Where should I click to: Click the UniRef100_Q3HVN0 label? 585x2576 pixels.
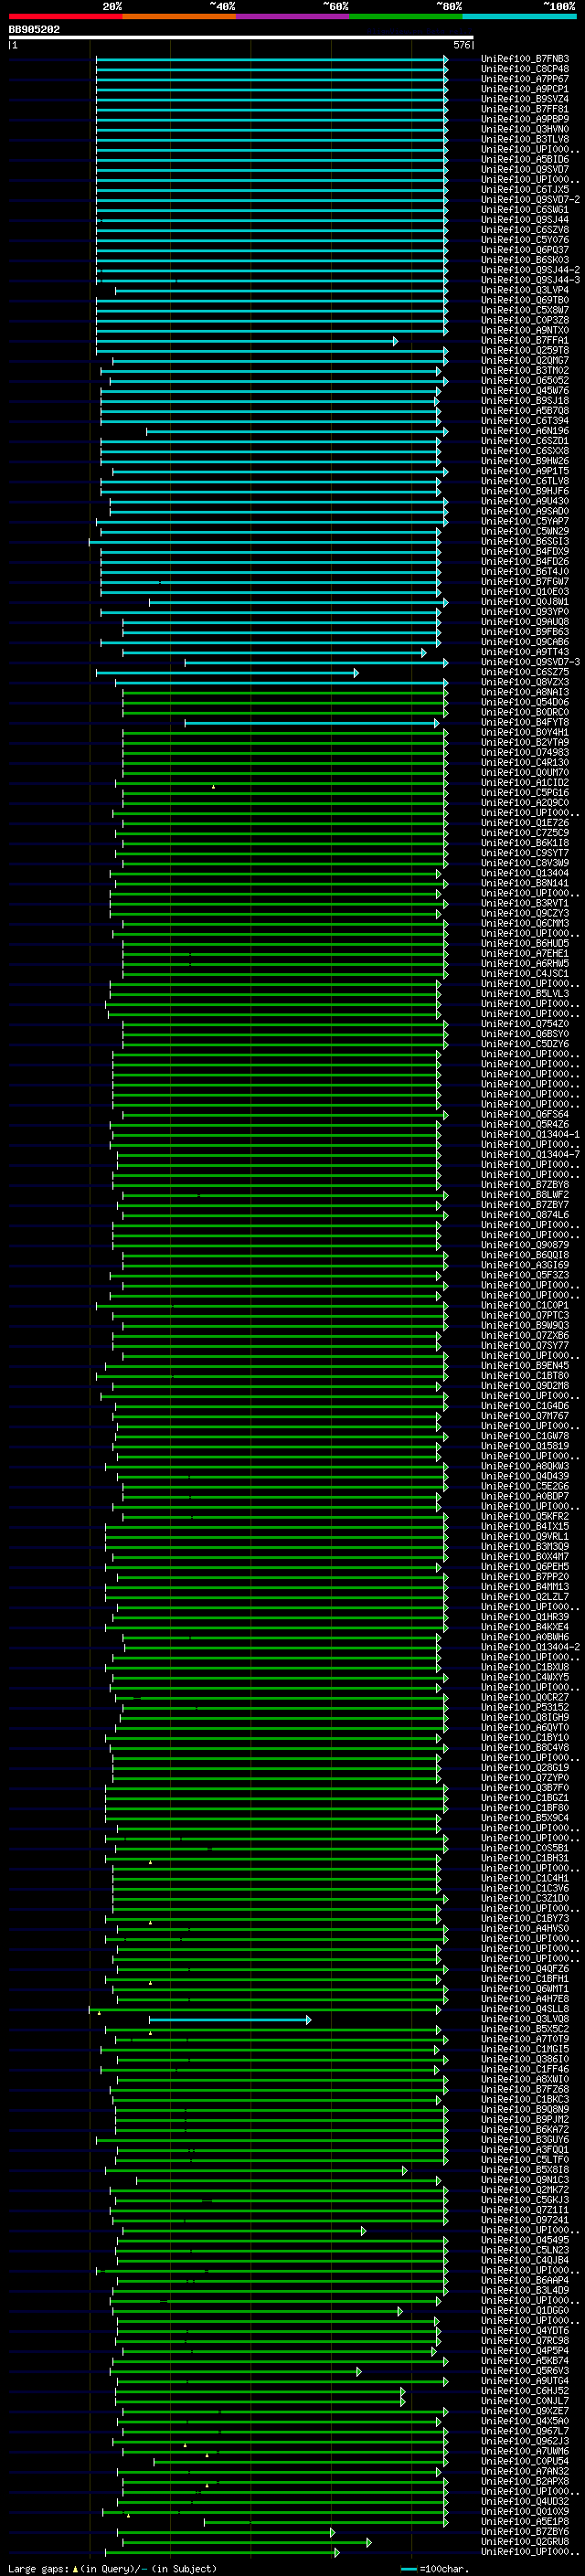(x=525, y=129)
